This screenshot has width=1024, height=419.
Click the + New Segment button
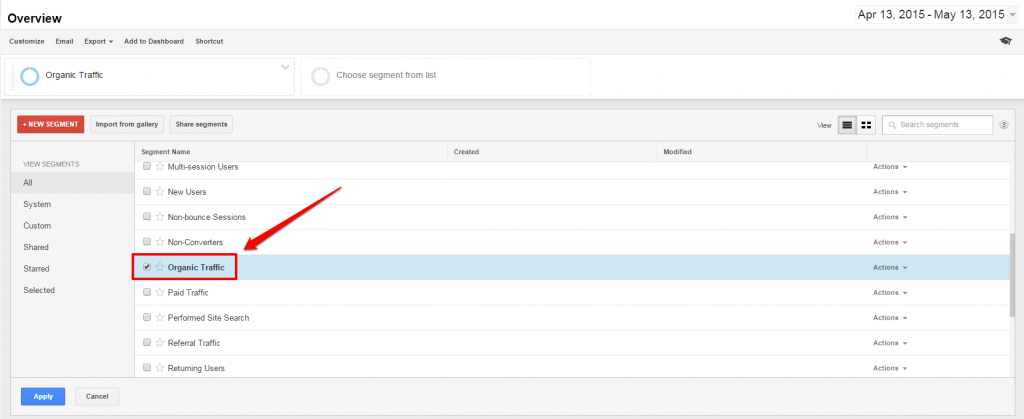(x=51, y=124)
